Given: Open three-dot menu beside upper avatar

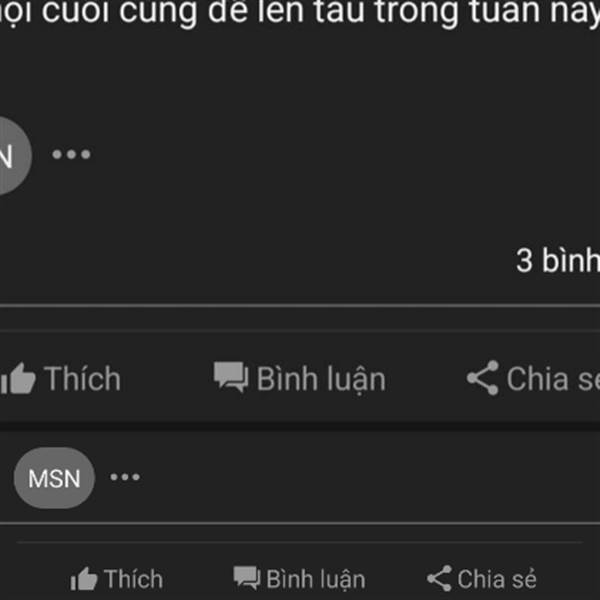Looking at the screenshot, I should tap(71, 154).
